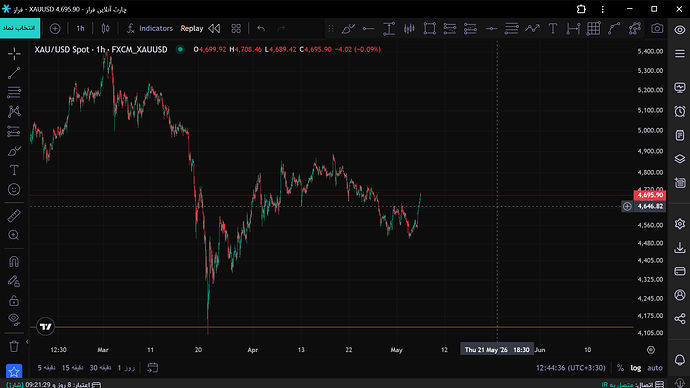Select the trend-based Fib extension tool
Viewport: 690px width, 388px height.
click(470, 29)
